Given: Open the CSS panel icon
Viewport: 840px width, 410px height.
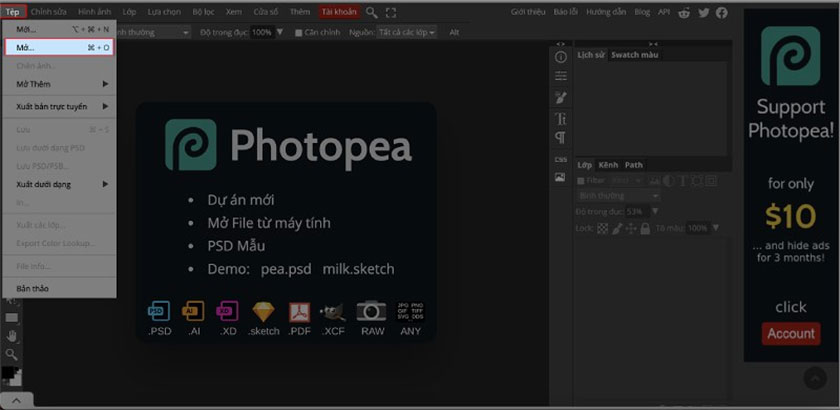Looking at the screenshot, I should 560,159.
